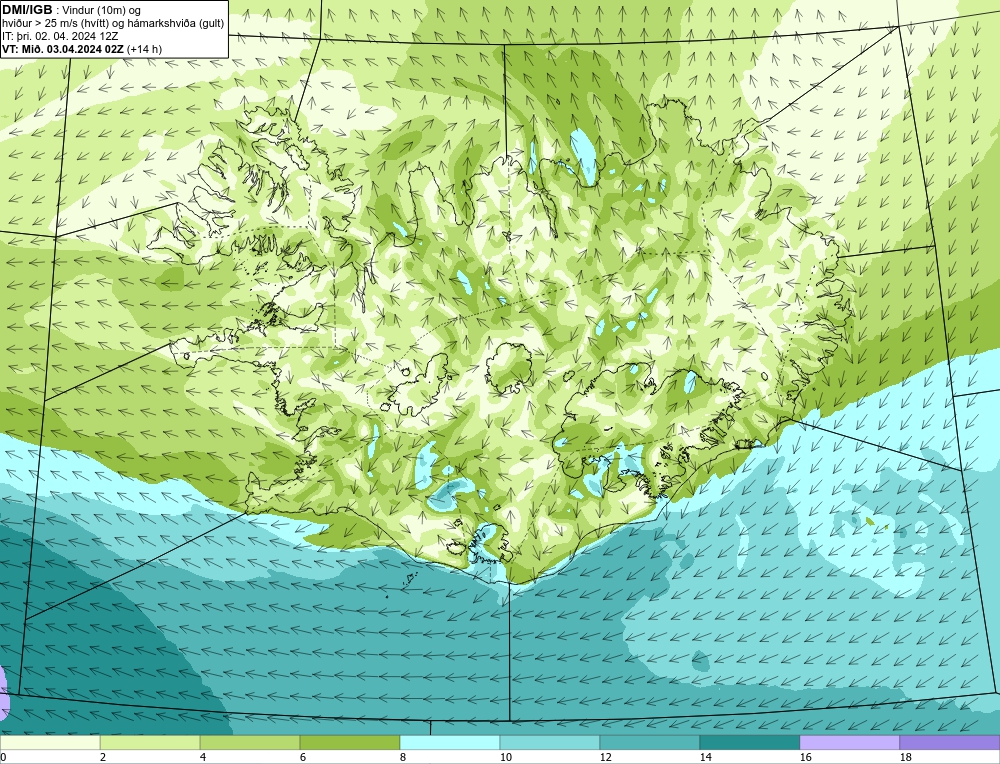Click the legend value label '2'
The width and height of the screenshot is (1000, 764).
(x=103, y=758)
